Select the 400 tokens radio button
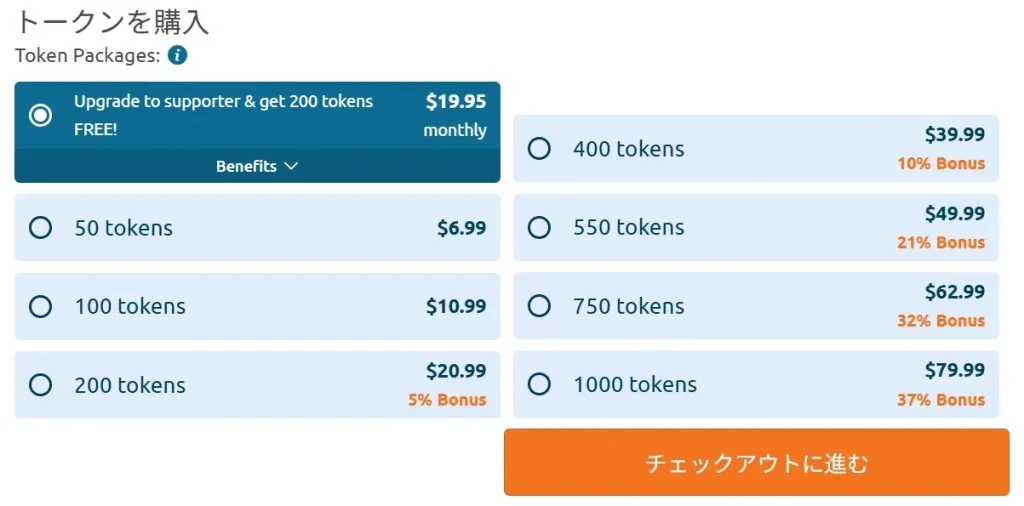The image size is (1024, 506). pos(539,149)
